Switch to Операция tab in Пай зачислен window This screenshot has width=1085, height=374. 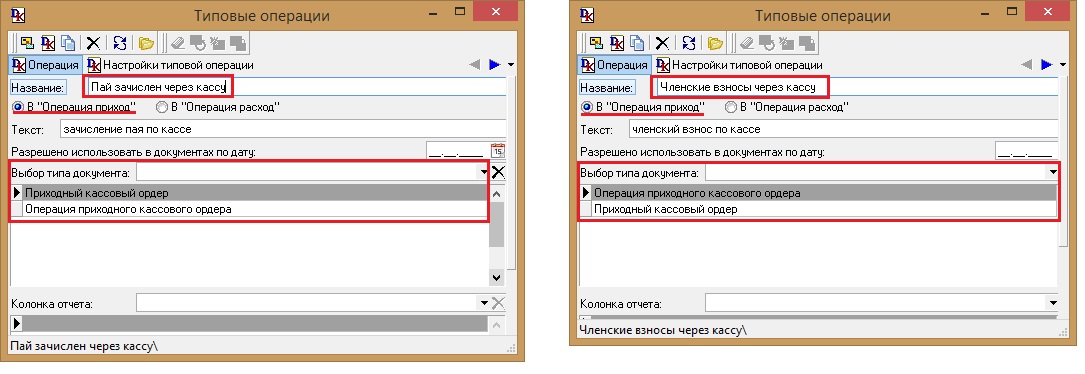(46, 65)
